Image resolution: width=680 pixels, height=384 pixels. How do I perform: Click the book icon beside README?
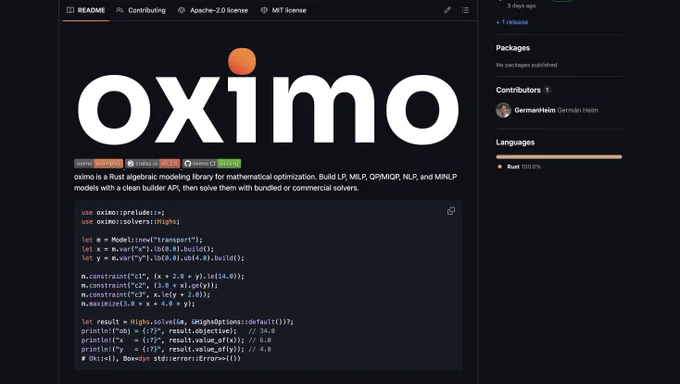70,10
